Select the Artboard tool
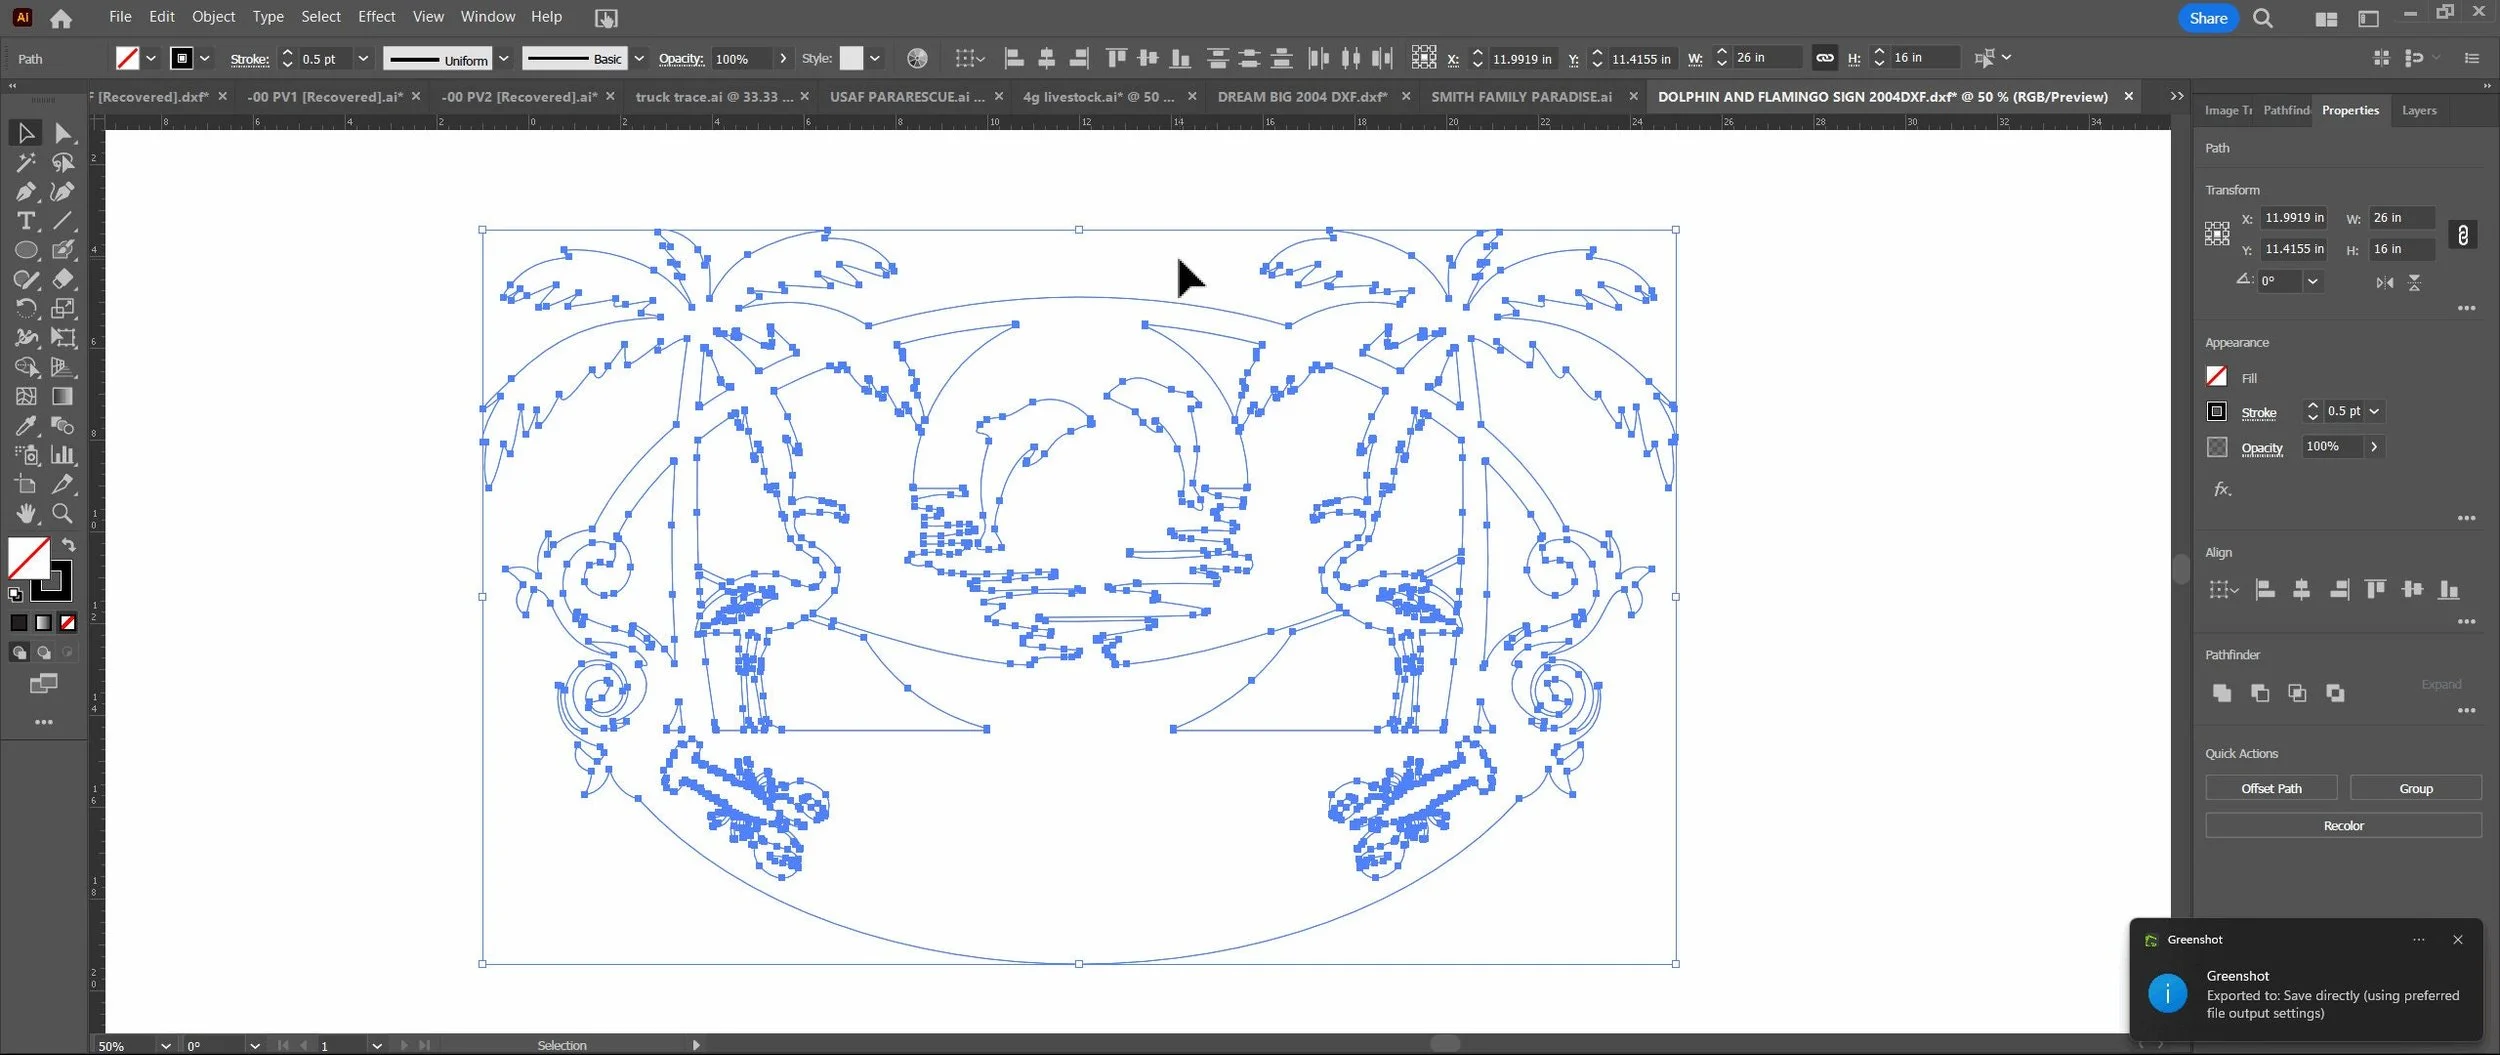2500x1055 pixels. pos(26,485)
